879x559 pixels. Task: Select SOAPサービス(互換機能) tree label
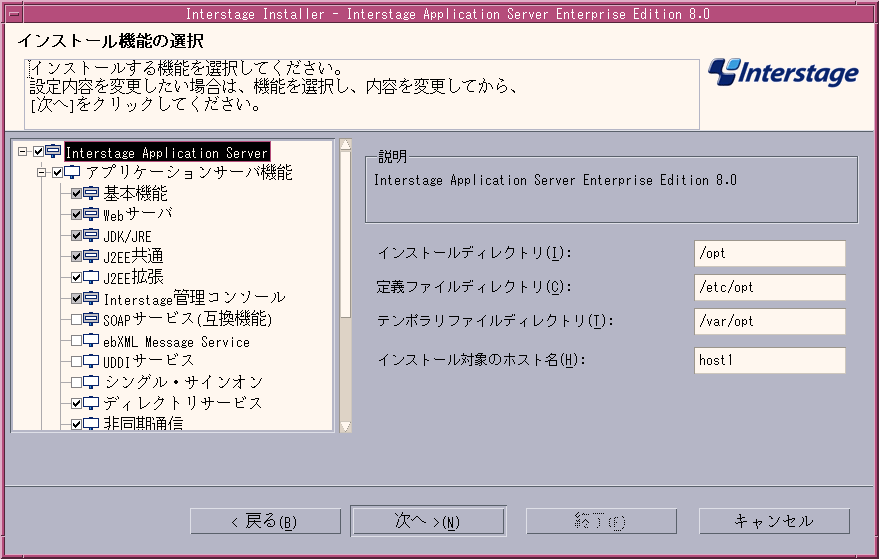point(187,319)
